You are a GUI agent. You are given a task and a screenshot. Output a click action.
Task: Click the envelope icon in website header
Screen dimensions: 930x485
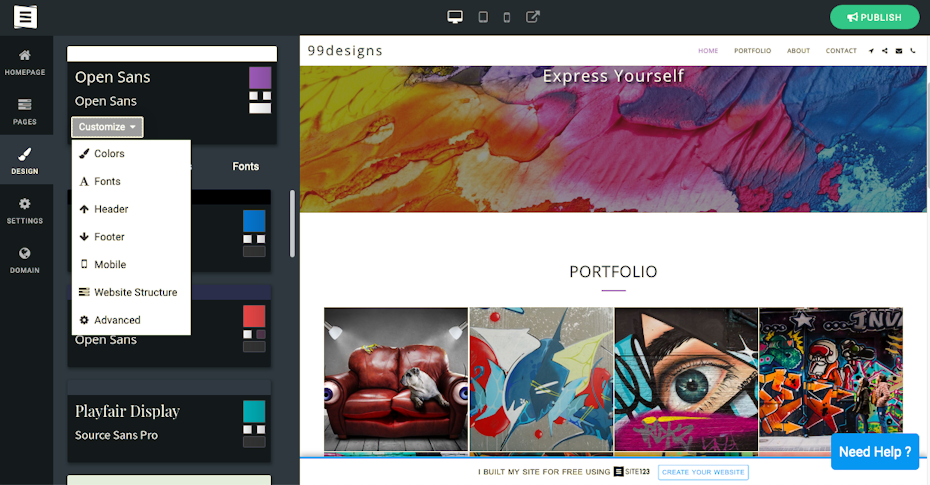(x=898, y=51)
